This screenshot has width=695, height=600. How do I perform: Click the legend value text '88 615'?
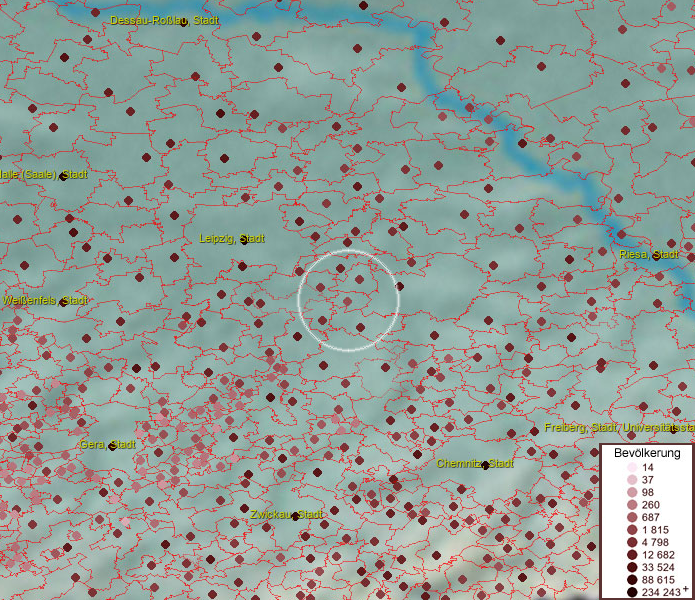click(658, 580)
